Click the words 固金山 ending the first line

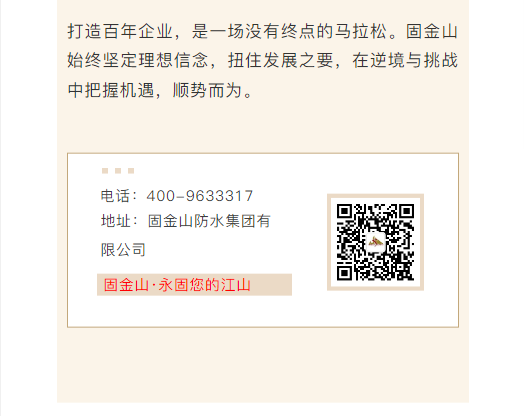click(432, 31)
